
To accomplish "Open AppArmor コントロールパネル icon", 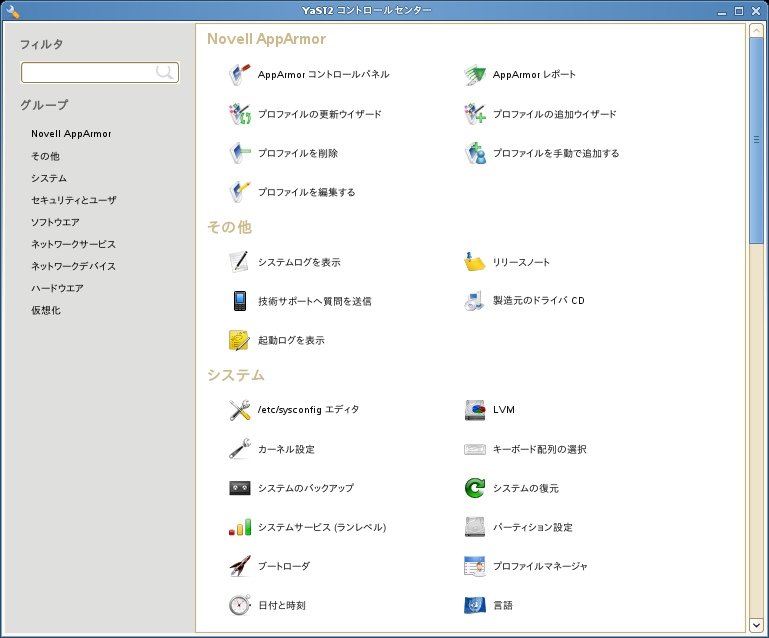I will [x=240, y=75].
